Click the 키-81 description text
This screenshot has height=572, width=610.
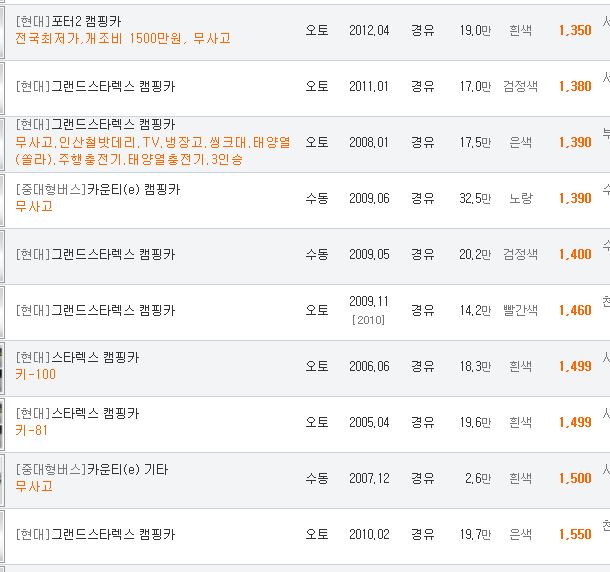point(31,430)
